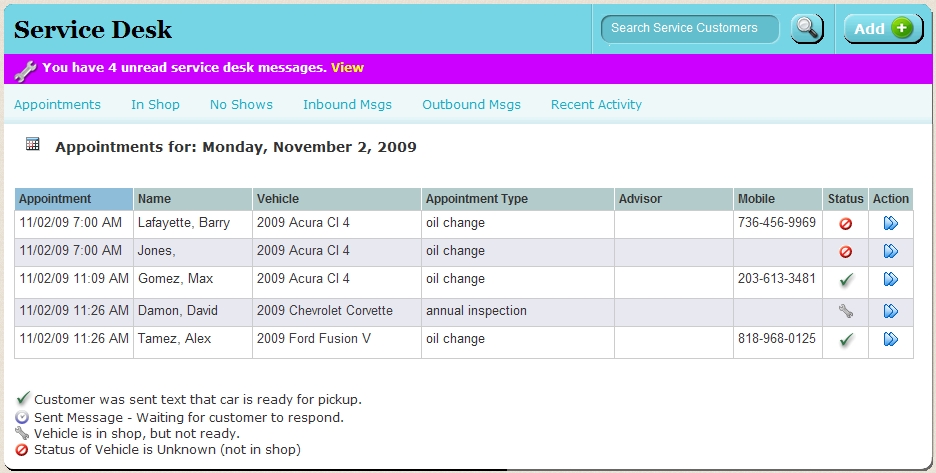Screen dimensions: 936x473
Task: Click the Advisor column header
Action: pos(674,199)
